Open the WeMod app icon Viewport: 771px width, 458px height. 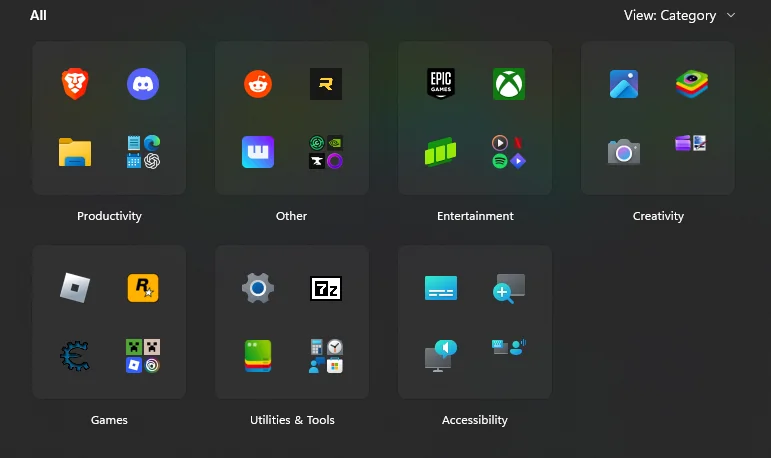coord(258,152)
